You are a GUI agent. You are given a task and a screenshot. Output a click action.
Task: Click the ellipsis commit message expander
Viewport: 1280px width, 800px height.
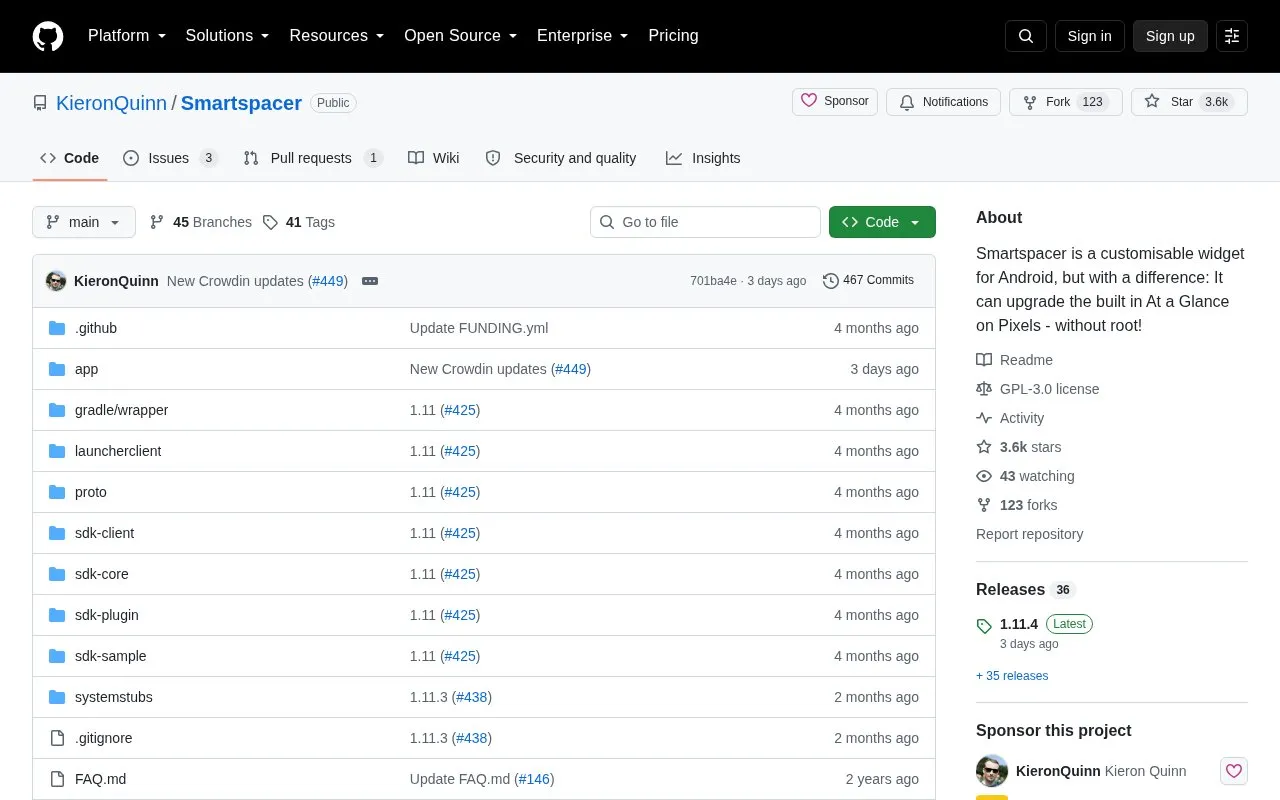(x=370, y=281)
